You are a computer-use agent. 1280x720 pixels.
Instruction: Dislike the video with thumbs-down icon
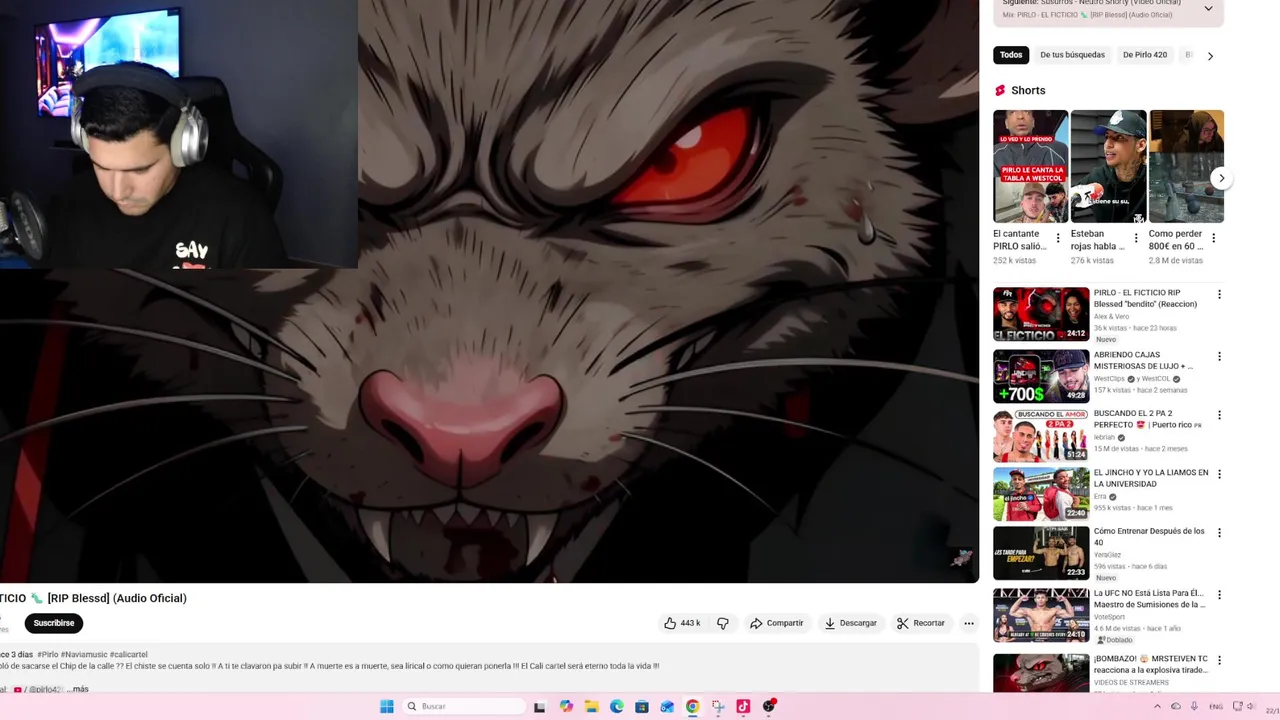tap(723, 623)
